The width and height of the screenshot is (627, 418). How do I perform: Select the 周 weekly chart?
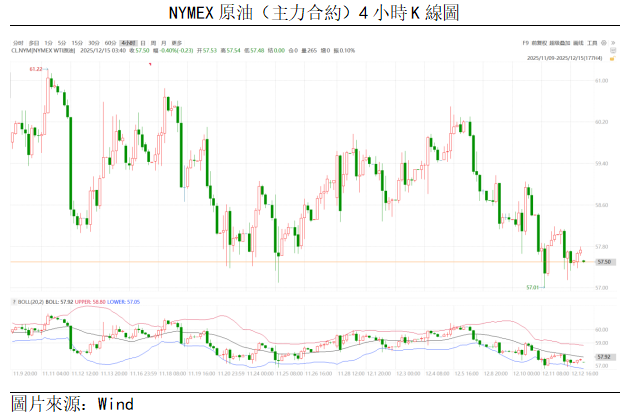point(153,43)
